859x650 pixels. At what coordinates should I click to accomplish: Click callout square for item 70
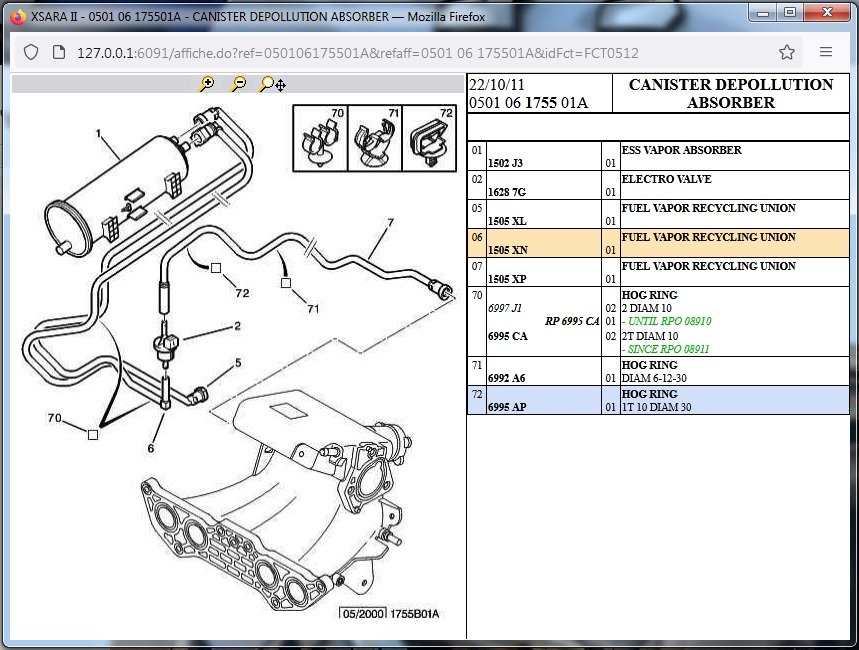[93, 435]
